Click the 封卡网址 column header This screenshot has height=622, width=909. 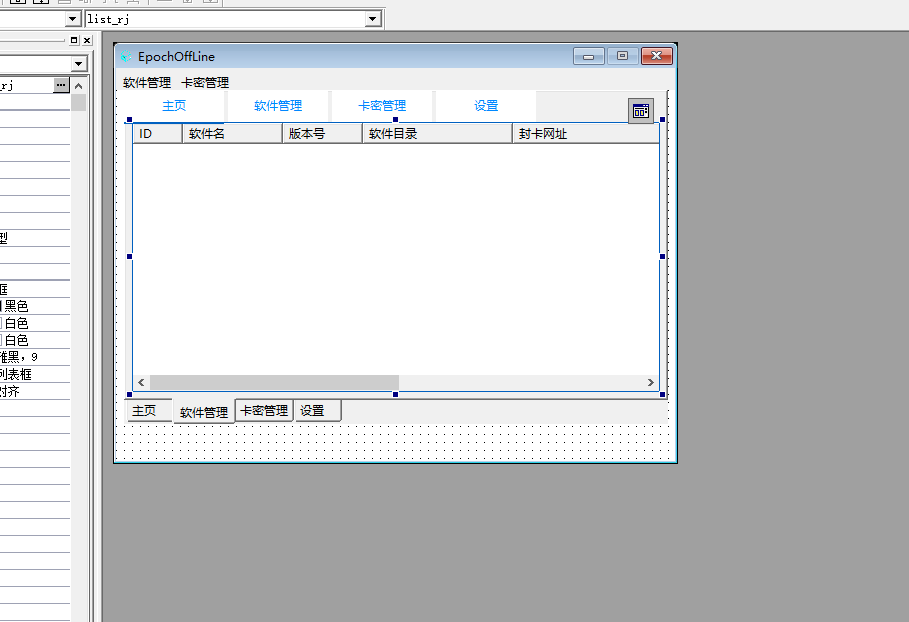tap(584, 132)
